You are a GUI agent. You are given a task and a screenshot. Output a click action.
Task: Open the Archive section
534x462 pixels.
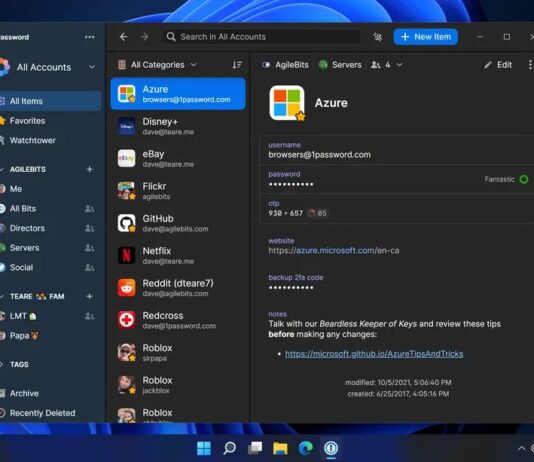(50, 393)
